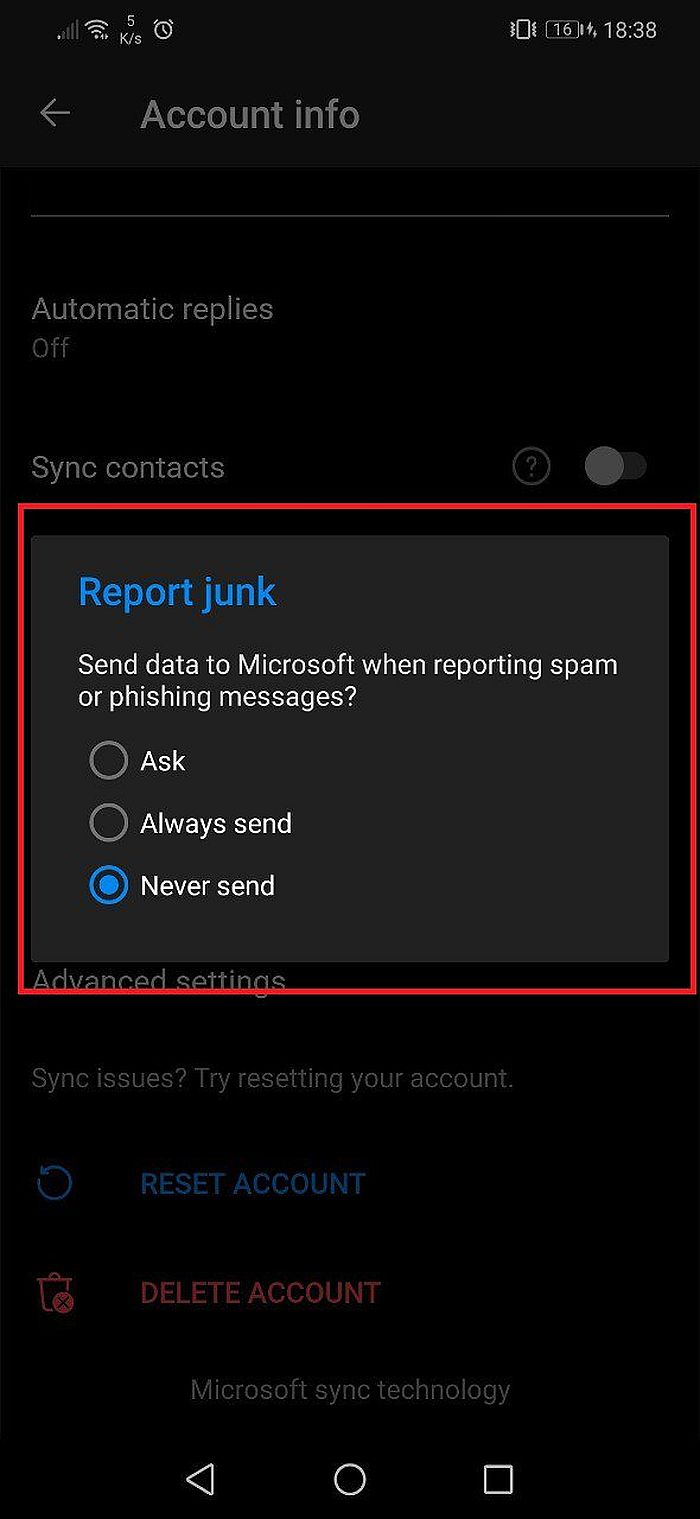Viewport: 700px width, 1519px height.
Task: Toggle the Sync contacts switch
Action: 616,466
